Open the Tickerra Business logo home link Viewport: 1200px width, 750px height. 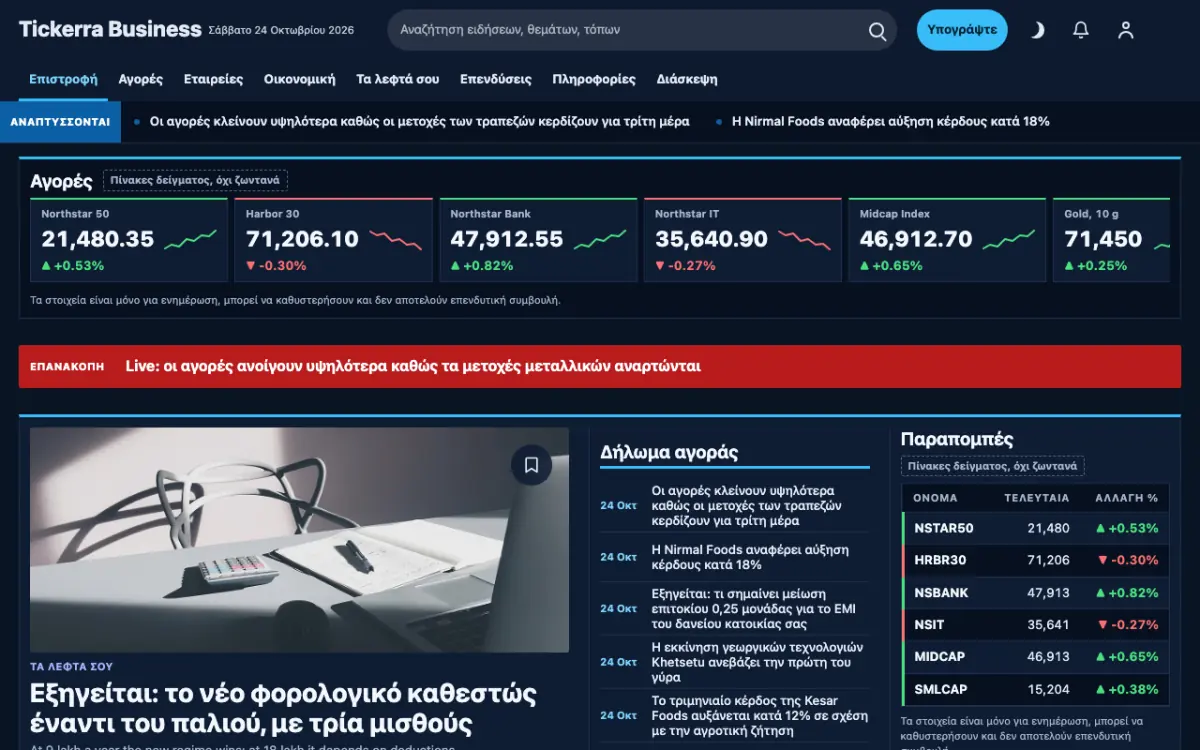(110, 29)
